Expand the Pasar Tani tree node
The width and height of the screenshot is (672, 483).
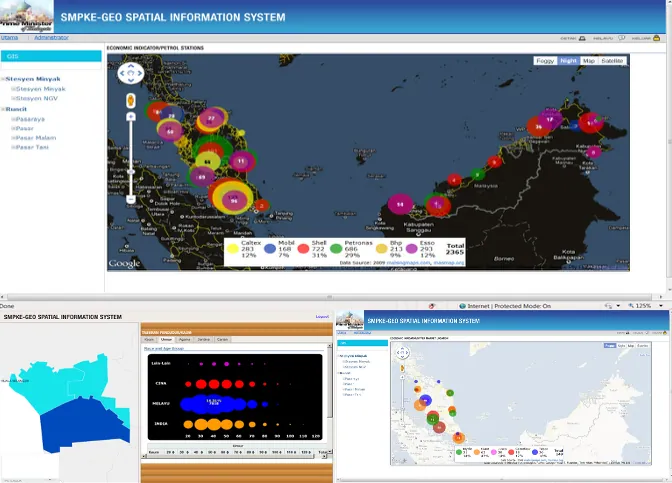pos(13,147)
